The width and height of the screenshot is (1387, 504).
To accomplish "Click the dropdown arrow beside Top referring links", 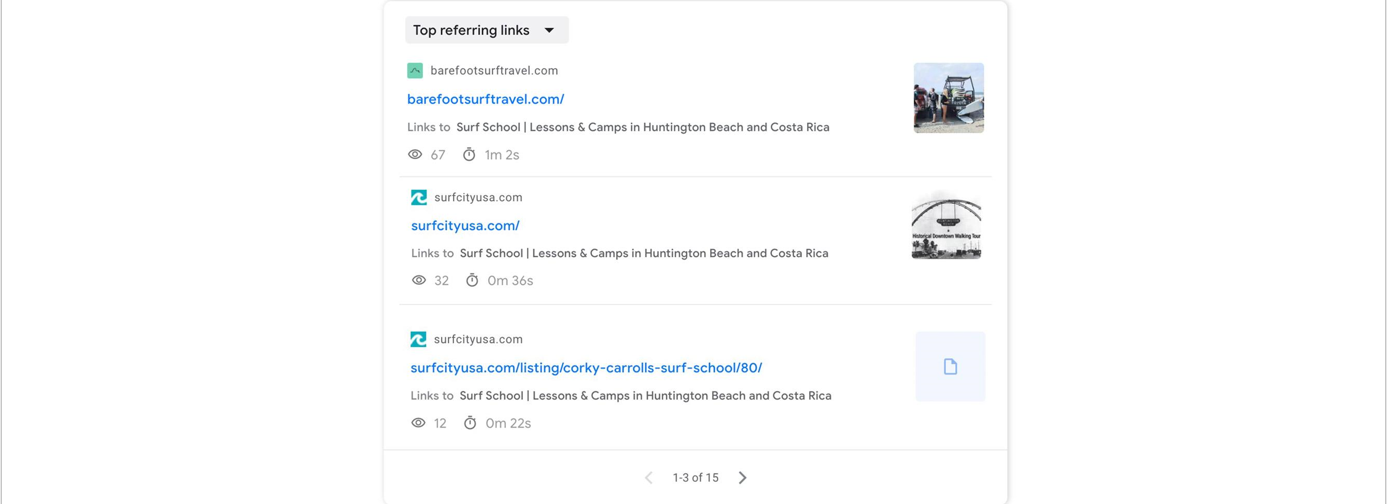I will (549, 30).
